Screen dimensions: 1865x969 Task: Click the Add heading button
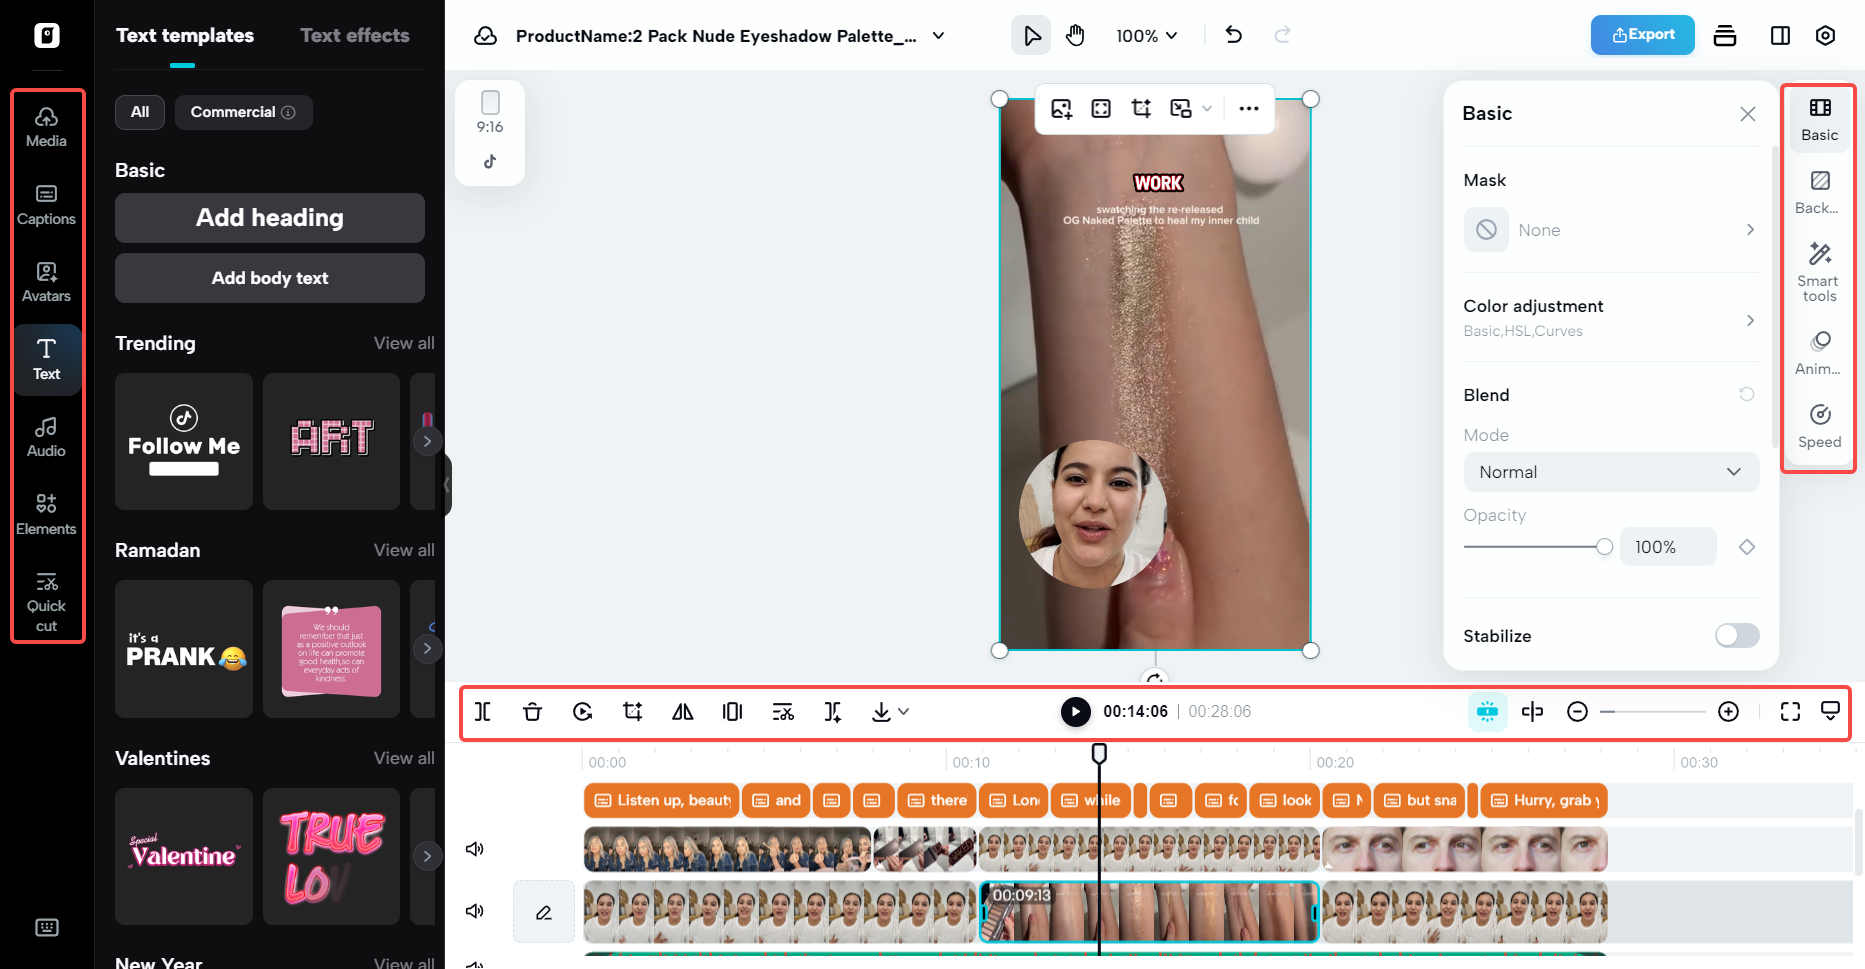(x=269, y=217)
